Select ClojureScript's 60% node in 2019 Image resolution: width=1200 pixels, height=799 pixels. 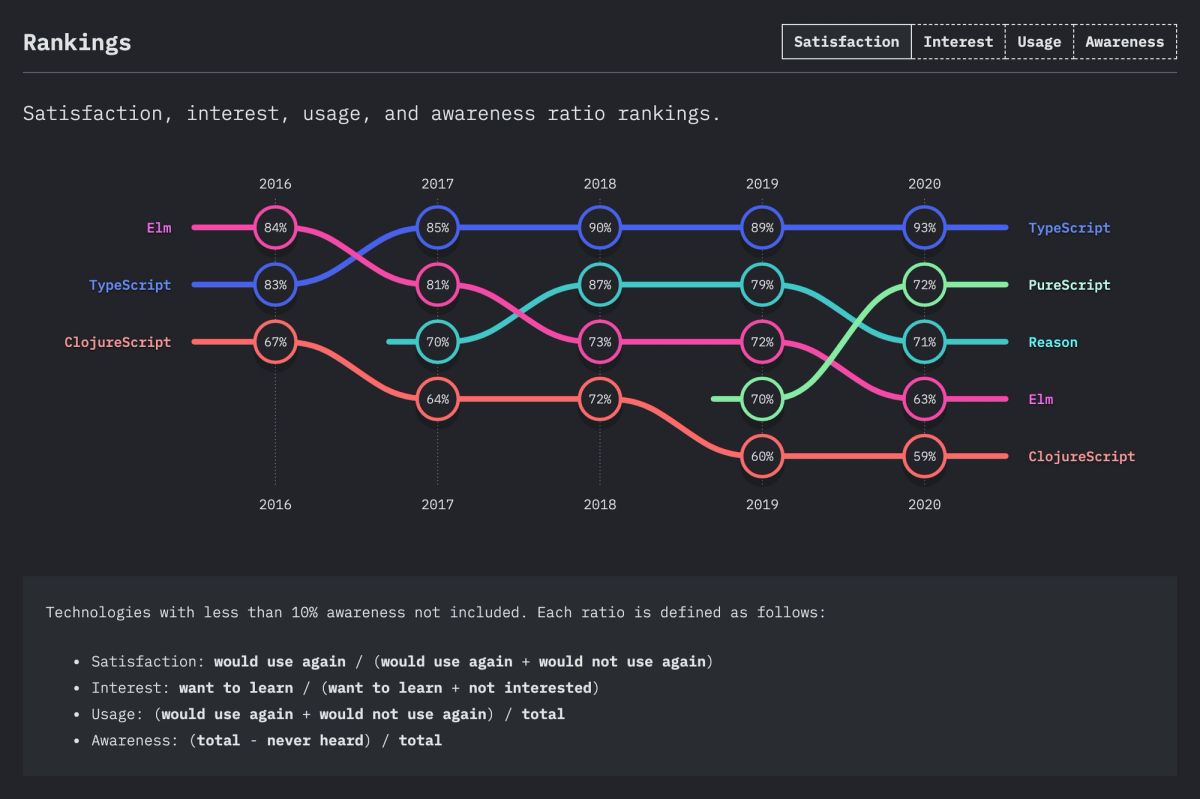tap(762, 456)
